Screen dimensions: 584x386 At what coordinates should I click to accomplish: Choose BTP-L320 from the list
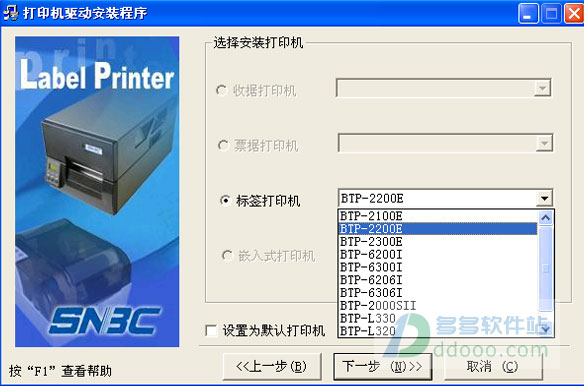point(437,331)
